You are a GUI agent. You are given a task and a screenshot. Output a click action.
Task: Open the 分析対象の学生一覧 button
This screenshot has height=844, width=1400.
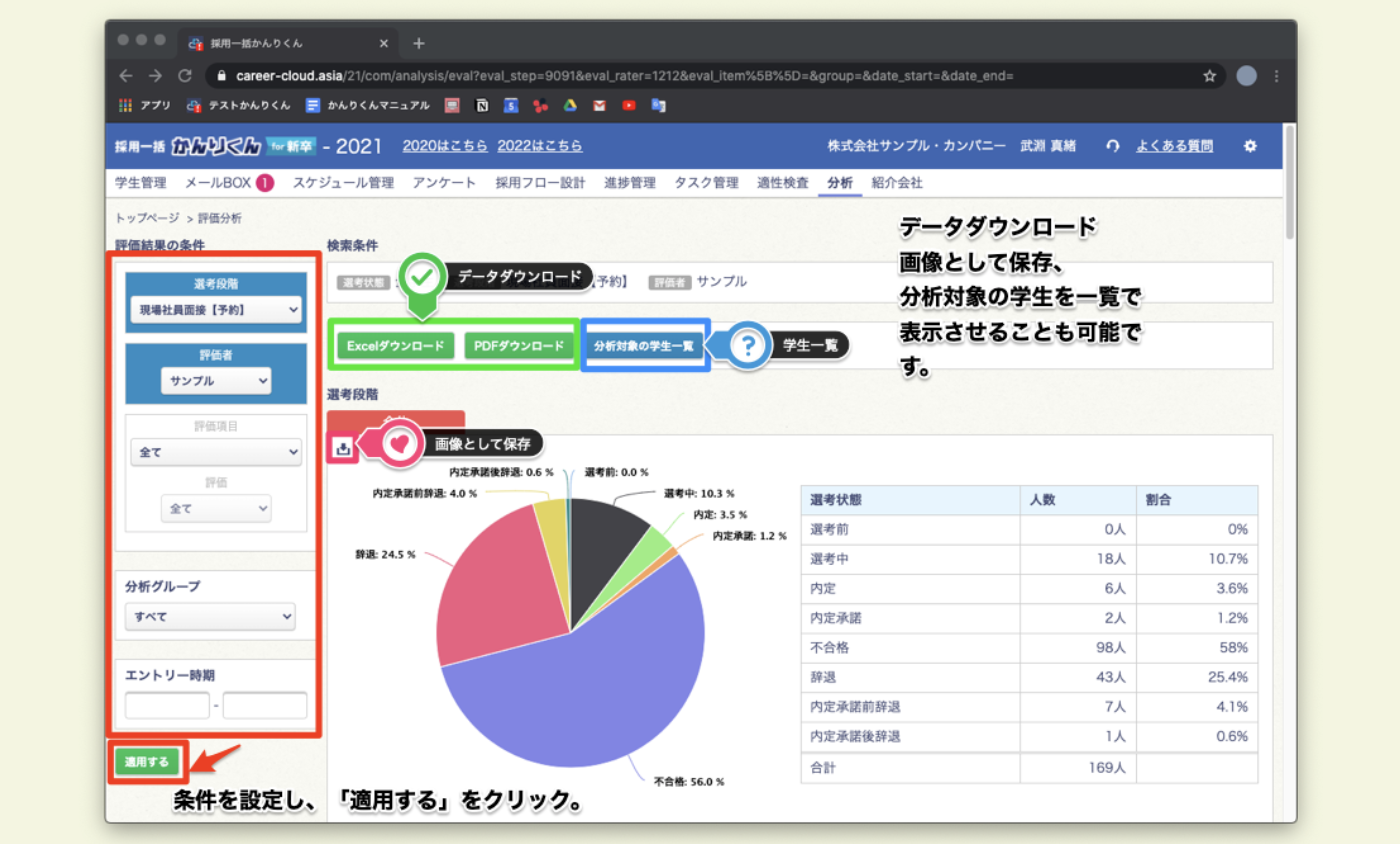click(x=643, y=346)
